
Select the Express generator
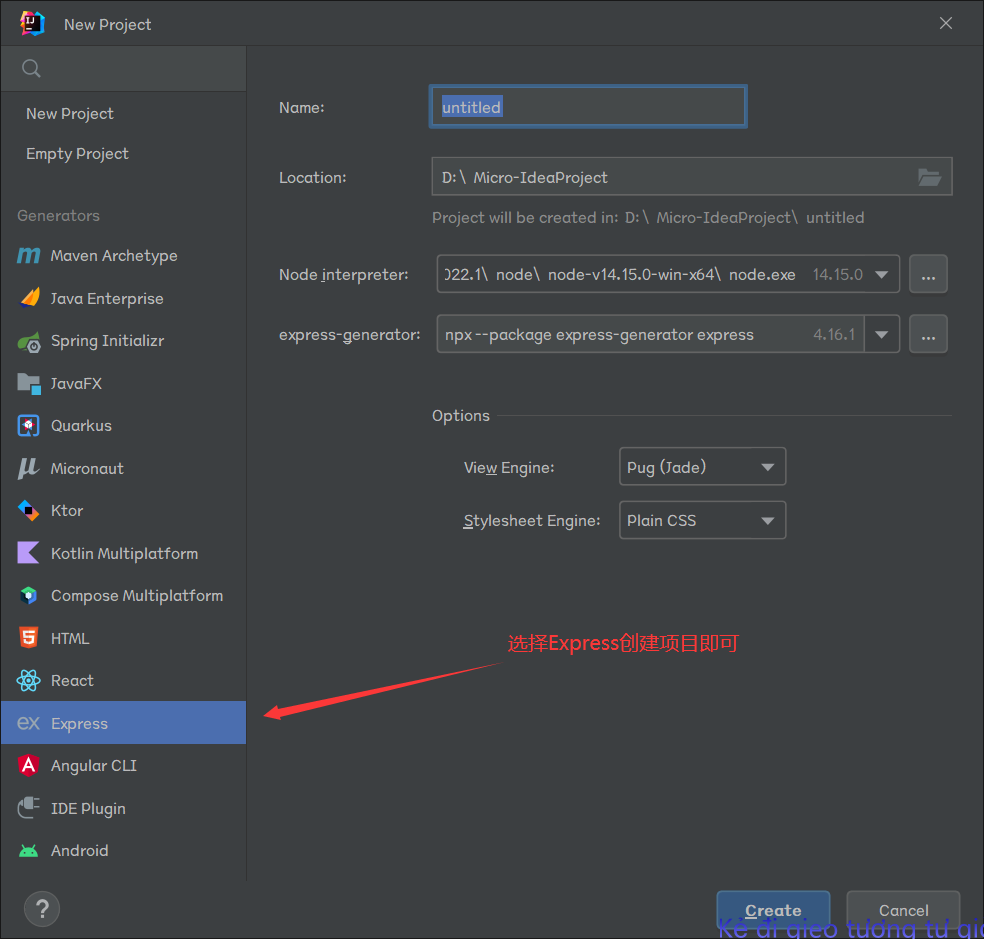point(123,722)
